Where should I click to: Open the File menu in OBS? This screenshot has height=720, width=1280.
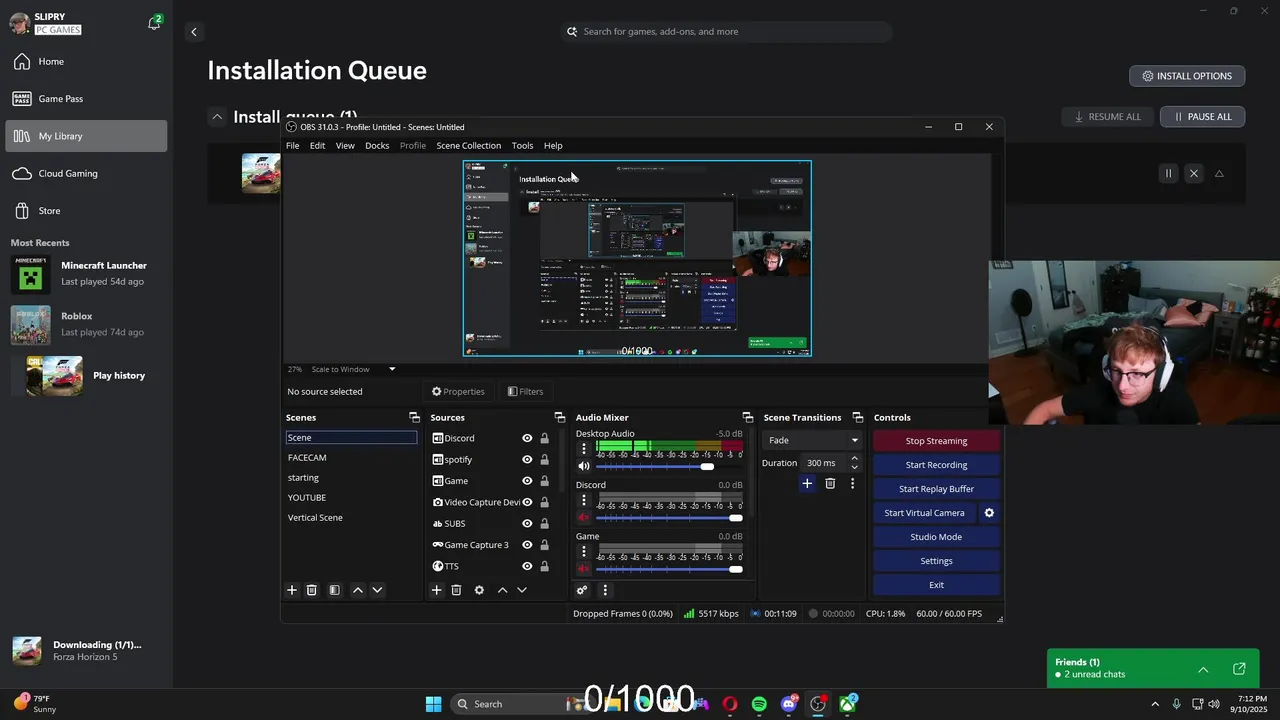(x=293, y=146)
